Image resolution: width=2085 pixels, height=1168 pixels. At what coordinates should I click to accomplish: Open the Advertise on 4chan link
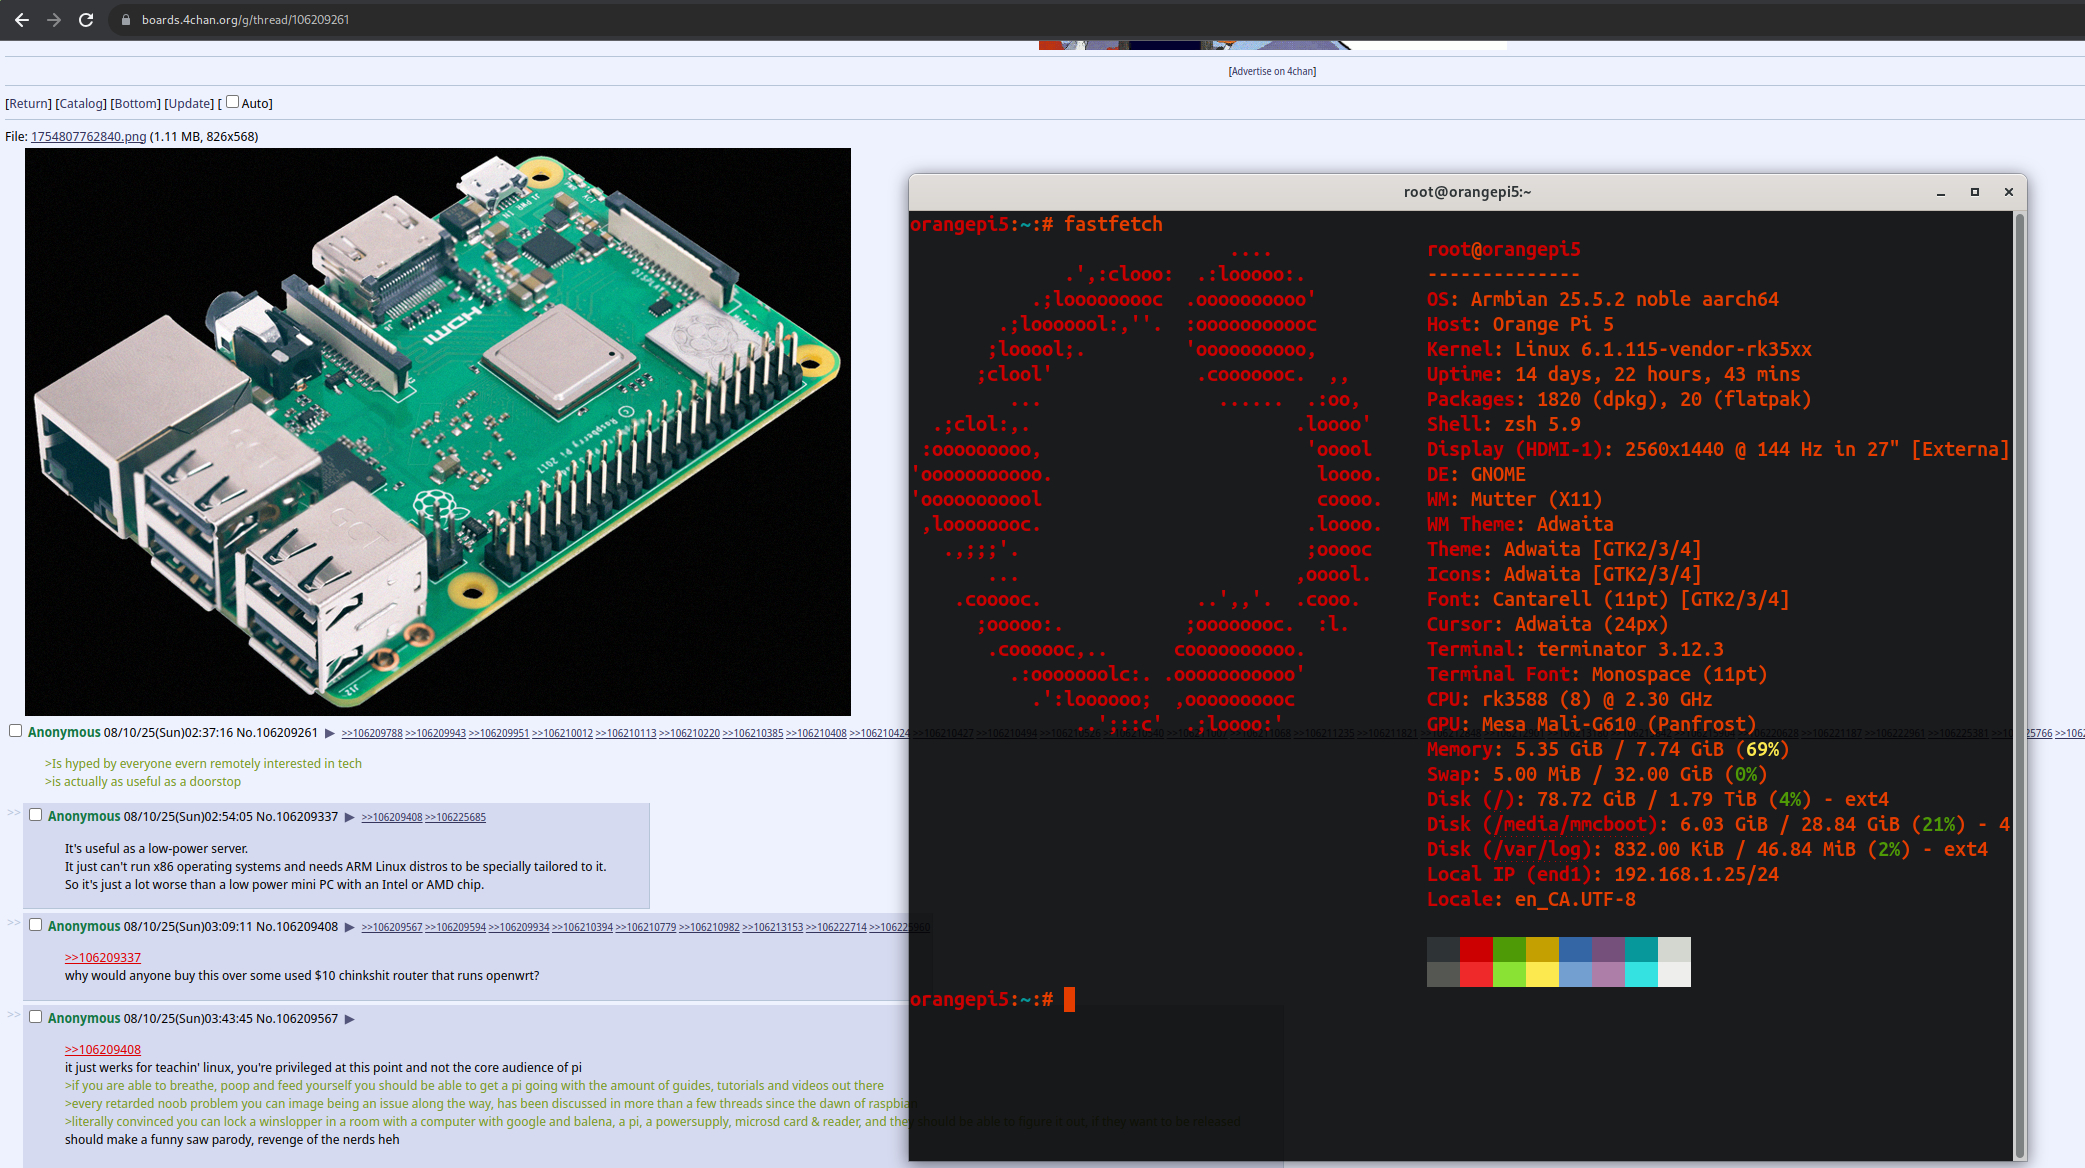pyautogui.click(x=1272, y=71)
